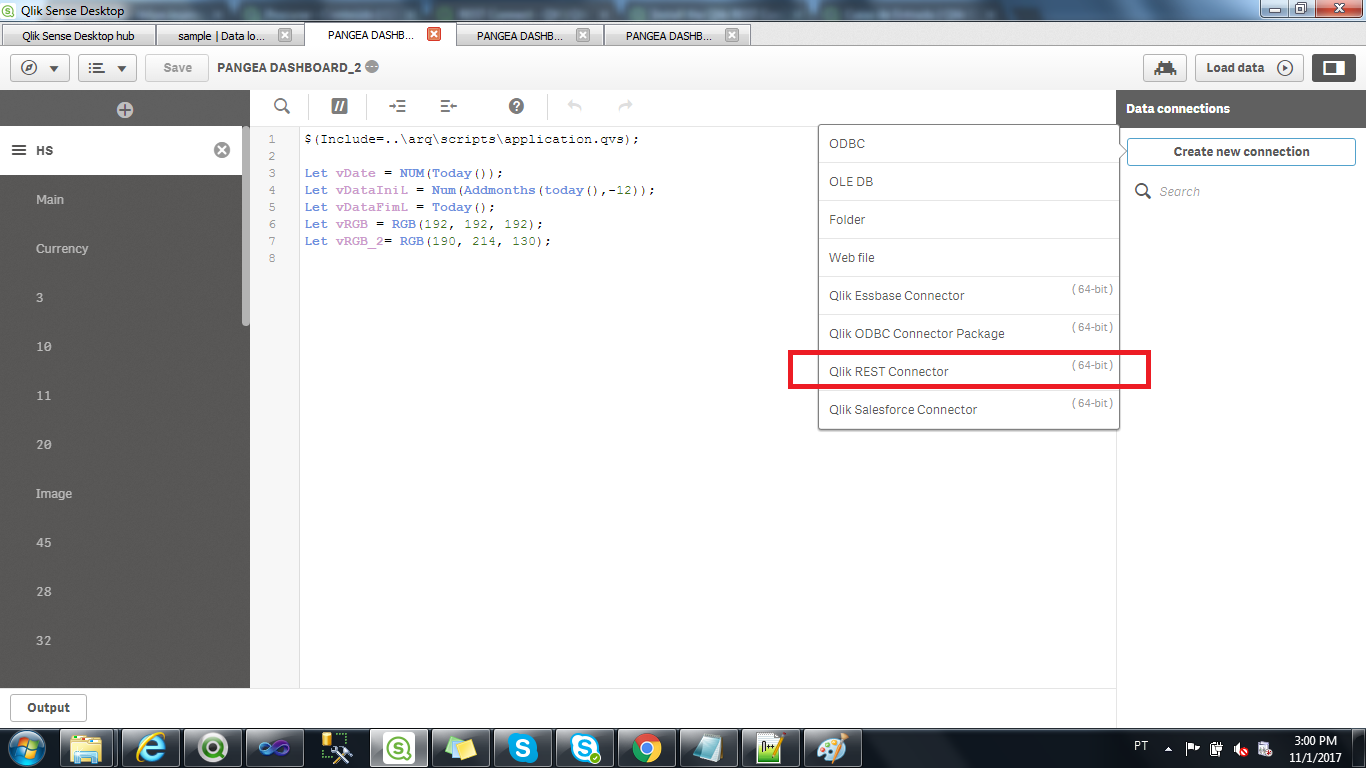Viewport: 1366px width, 768px height.
Task: Click the PT language indicator
Action: click(1141, 746)
